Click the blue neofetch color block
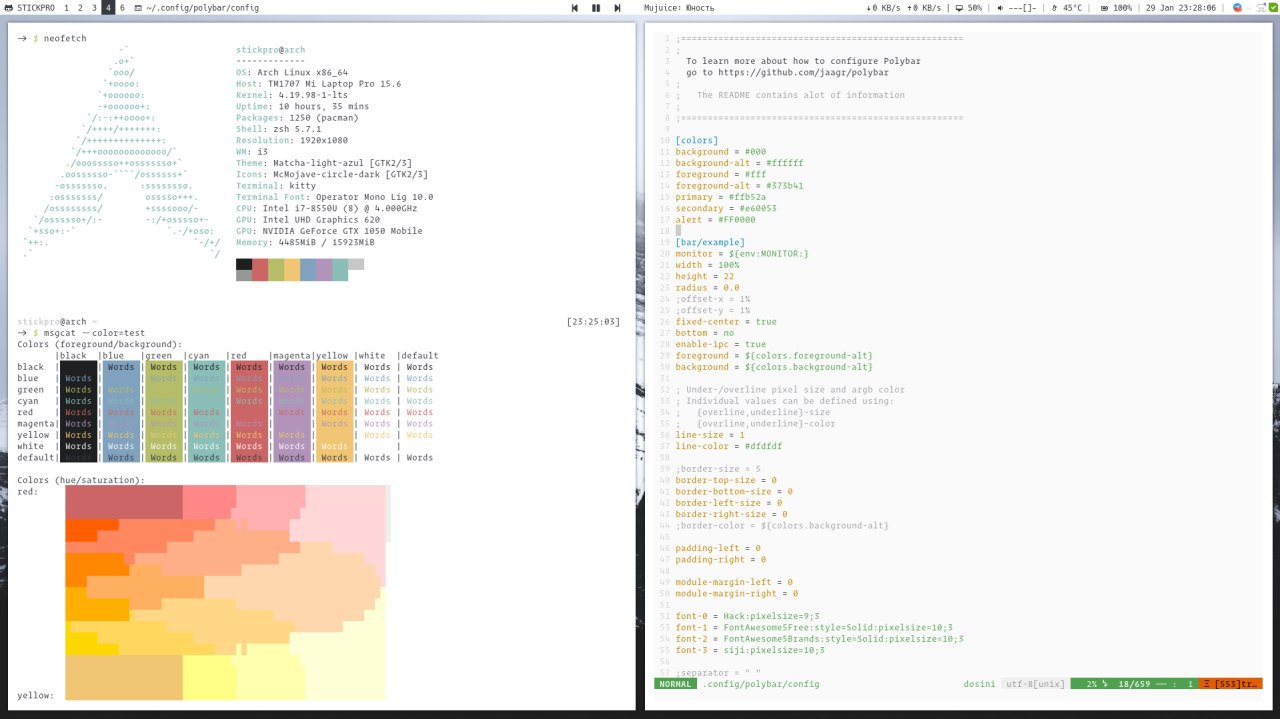This screenshot has width=1280, height=719. 308,270
